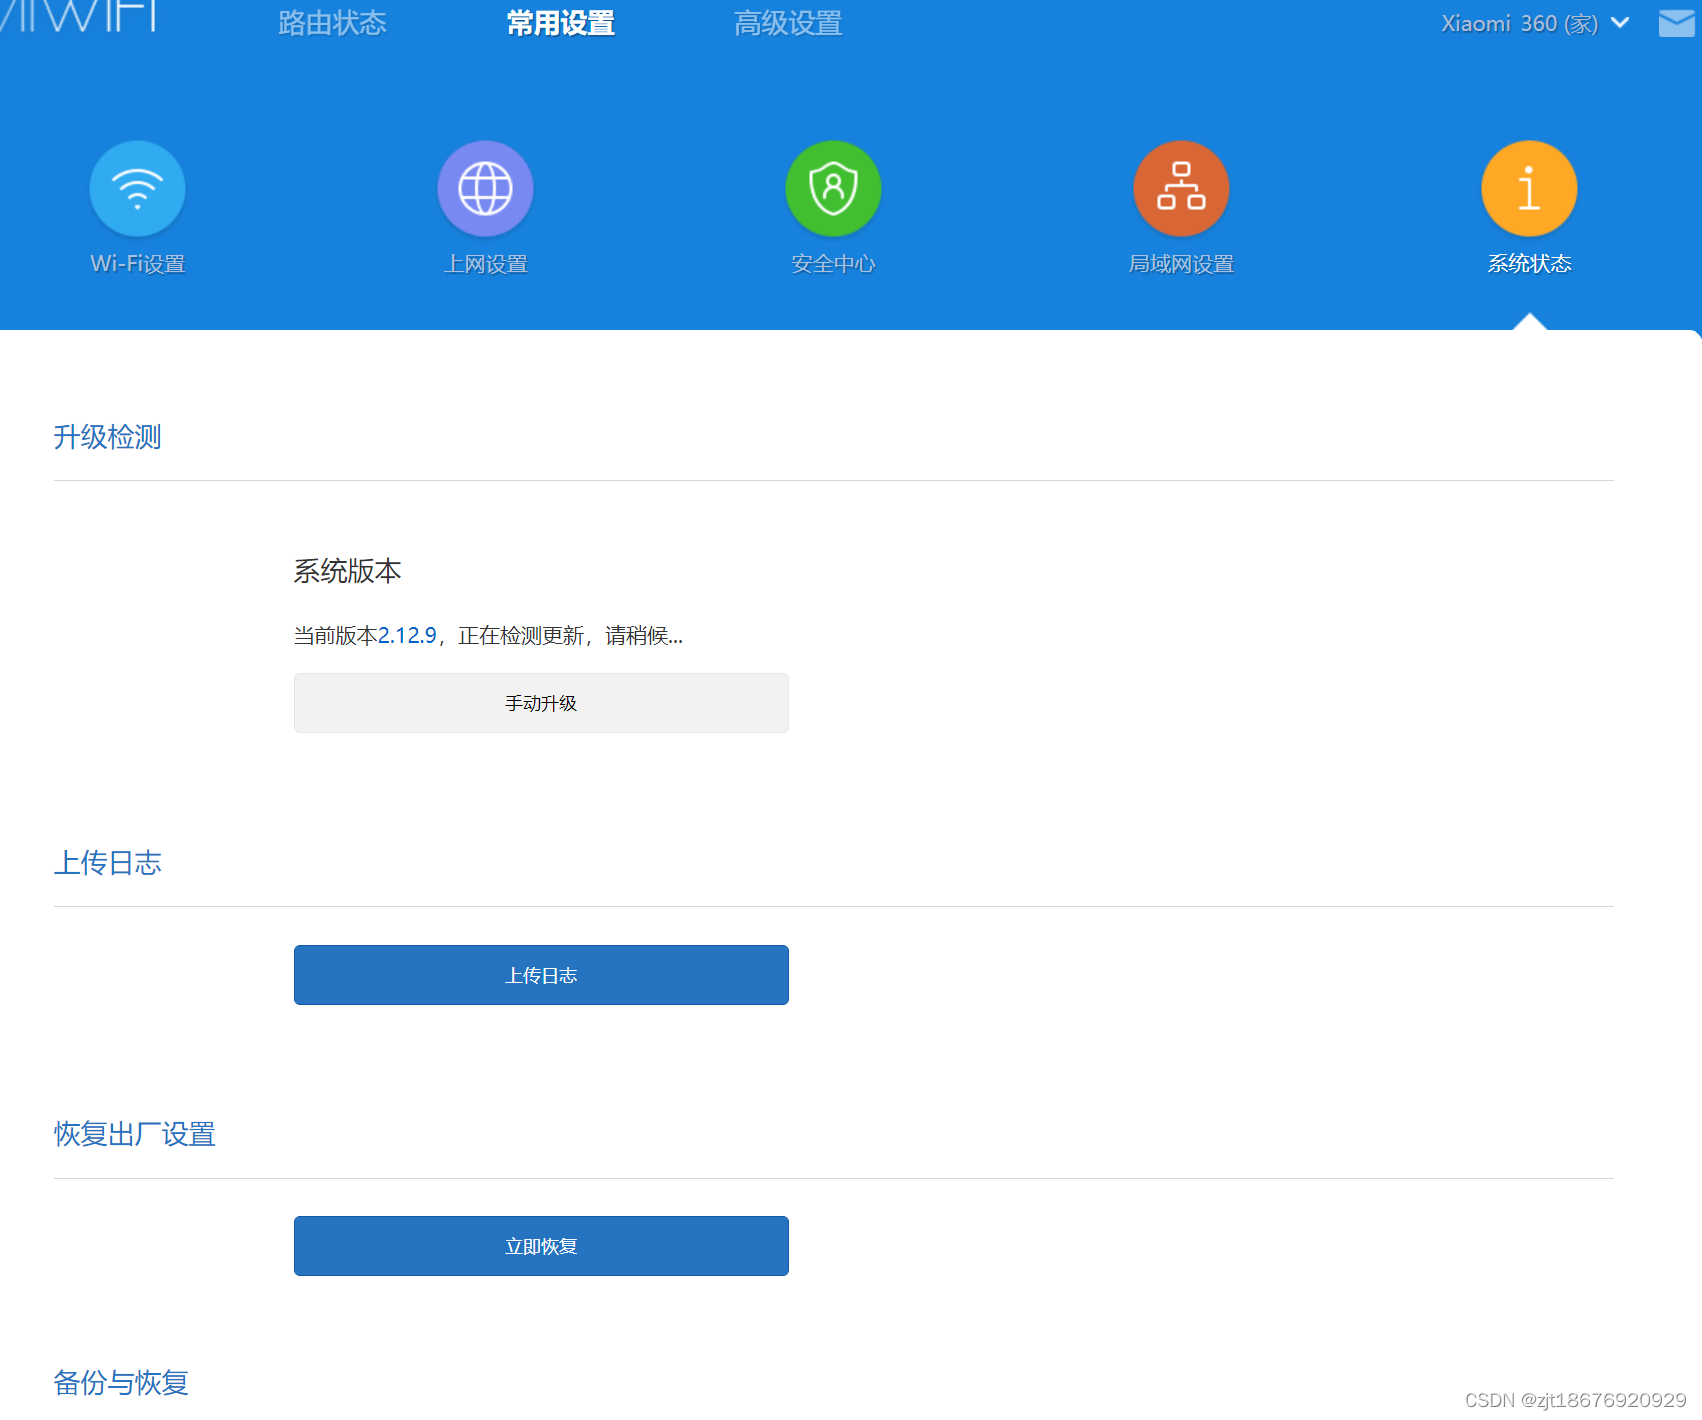1702x1420 pixels.
Task: Open the 安全中心 shield icon
Action: tap(833, 189)
